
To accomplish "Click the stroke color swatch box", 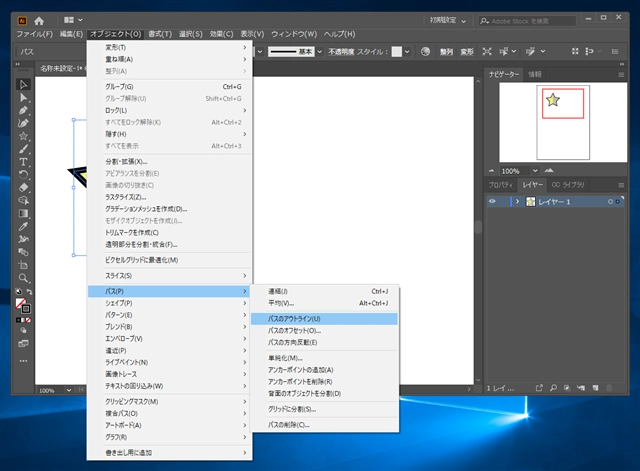I will (x=26, y=309).
